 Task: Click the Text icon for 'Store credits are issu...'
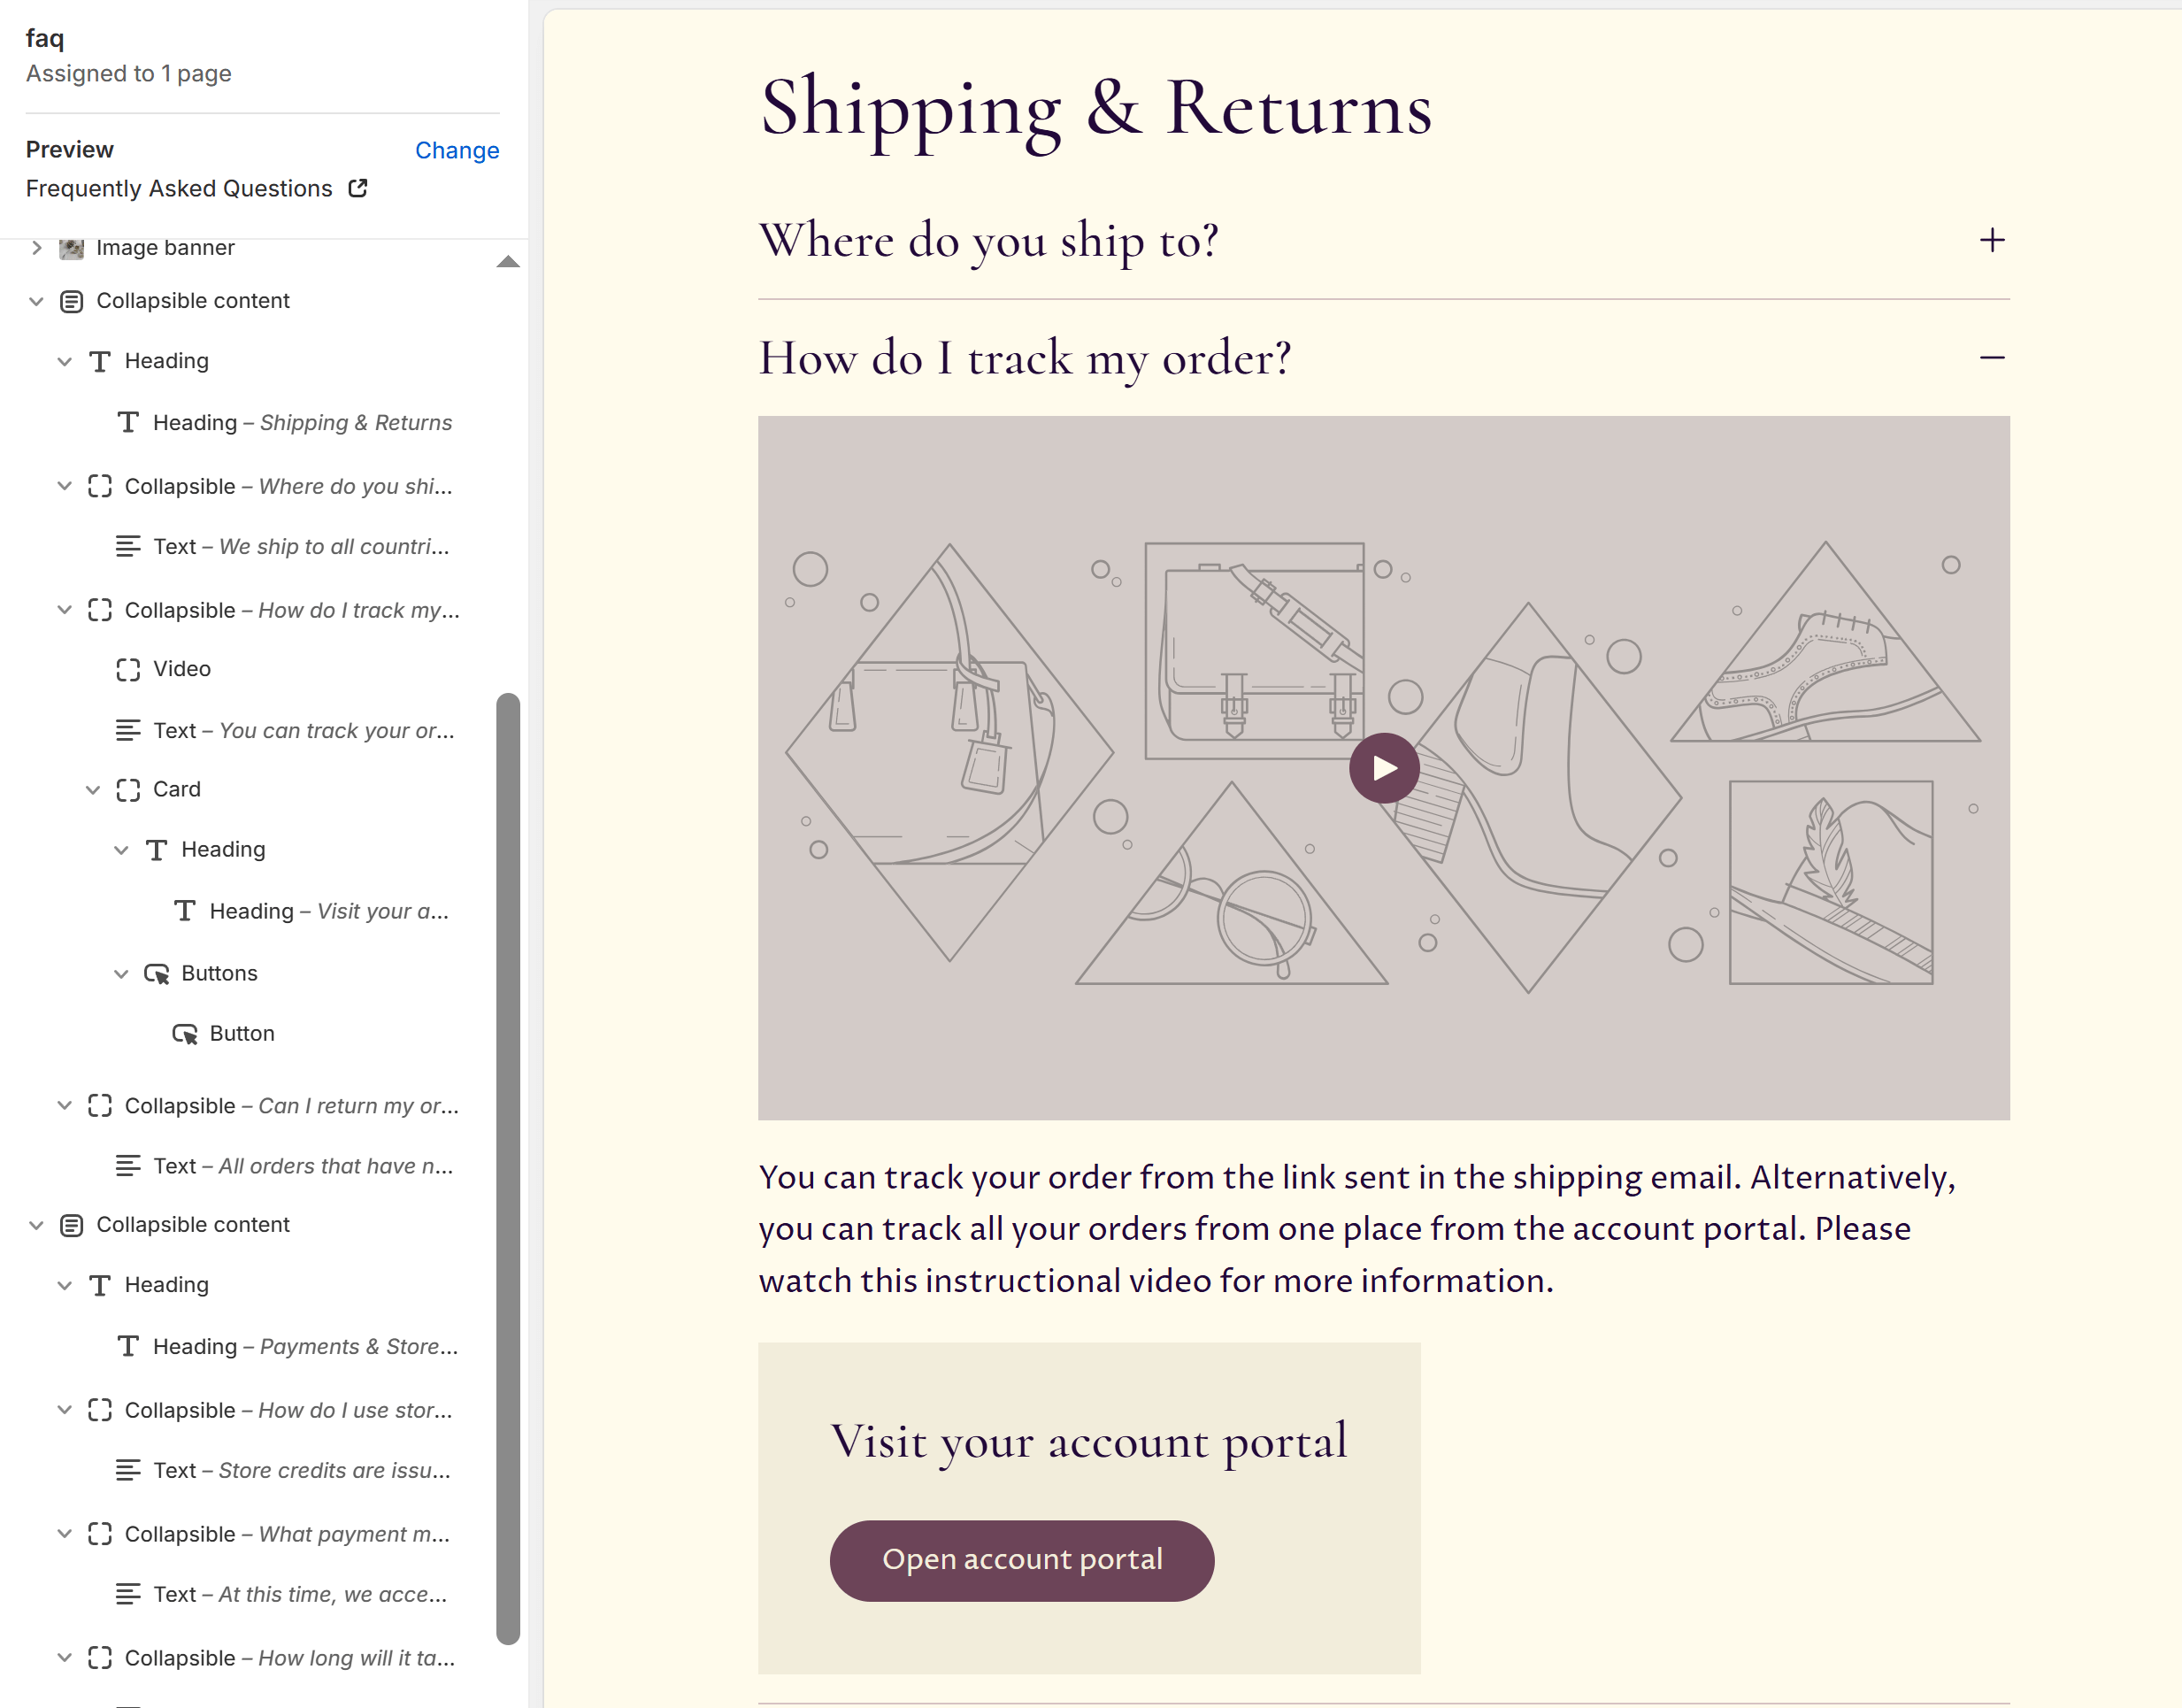pos(128,1470)
